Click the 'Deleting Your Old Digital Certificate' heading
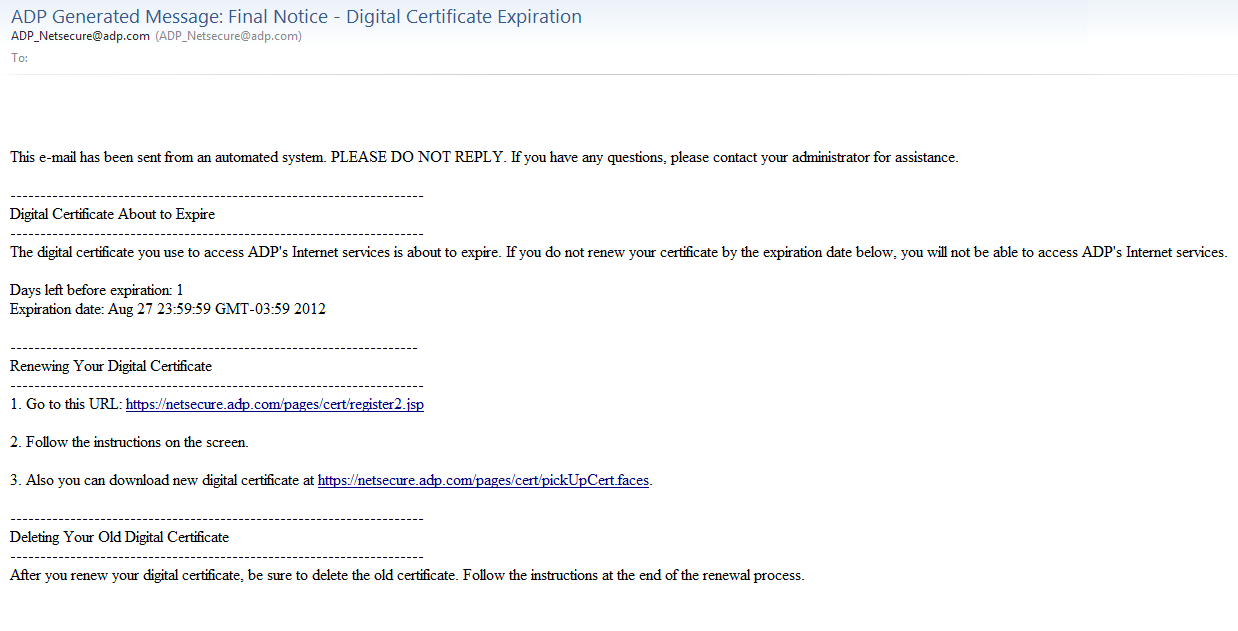1238x631 pixels. pos(120,537)
